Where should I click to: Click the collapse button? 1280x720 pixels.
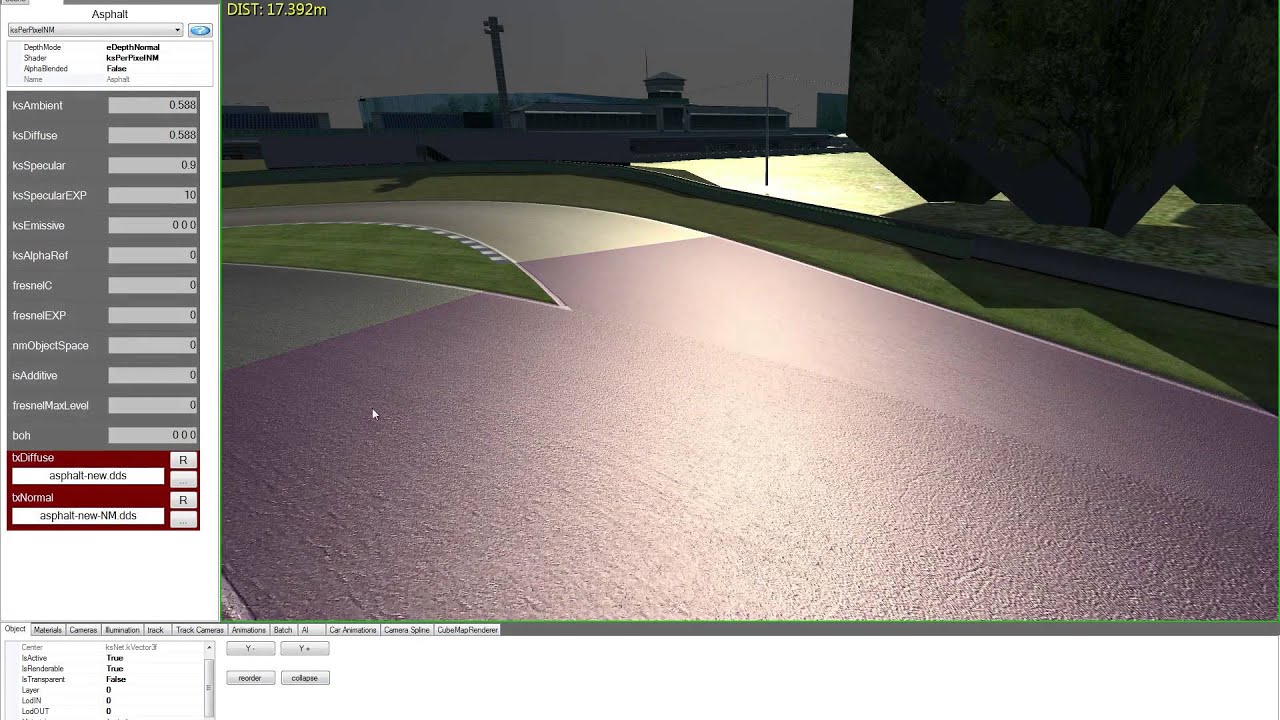pos(305,678)
